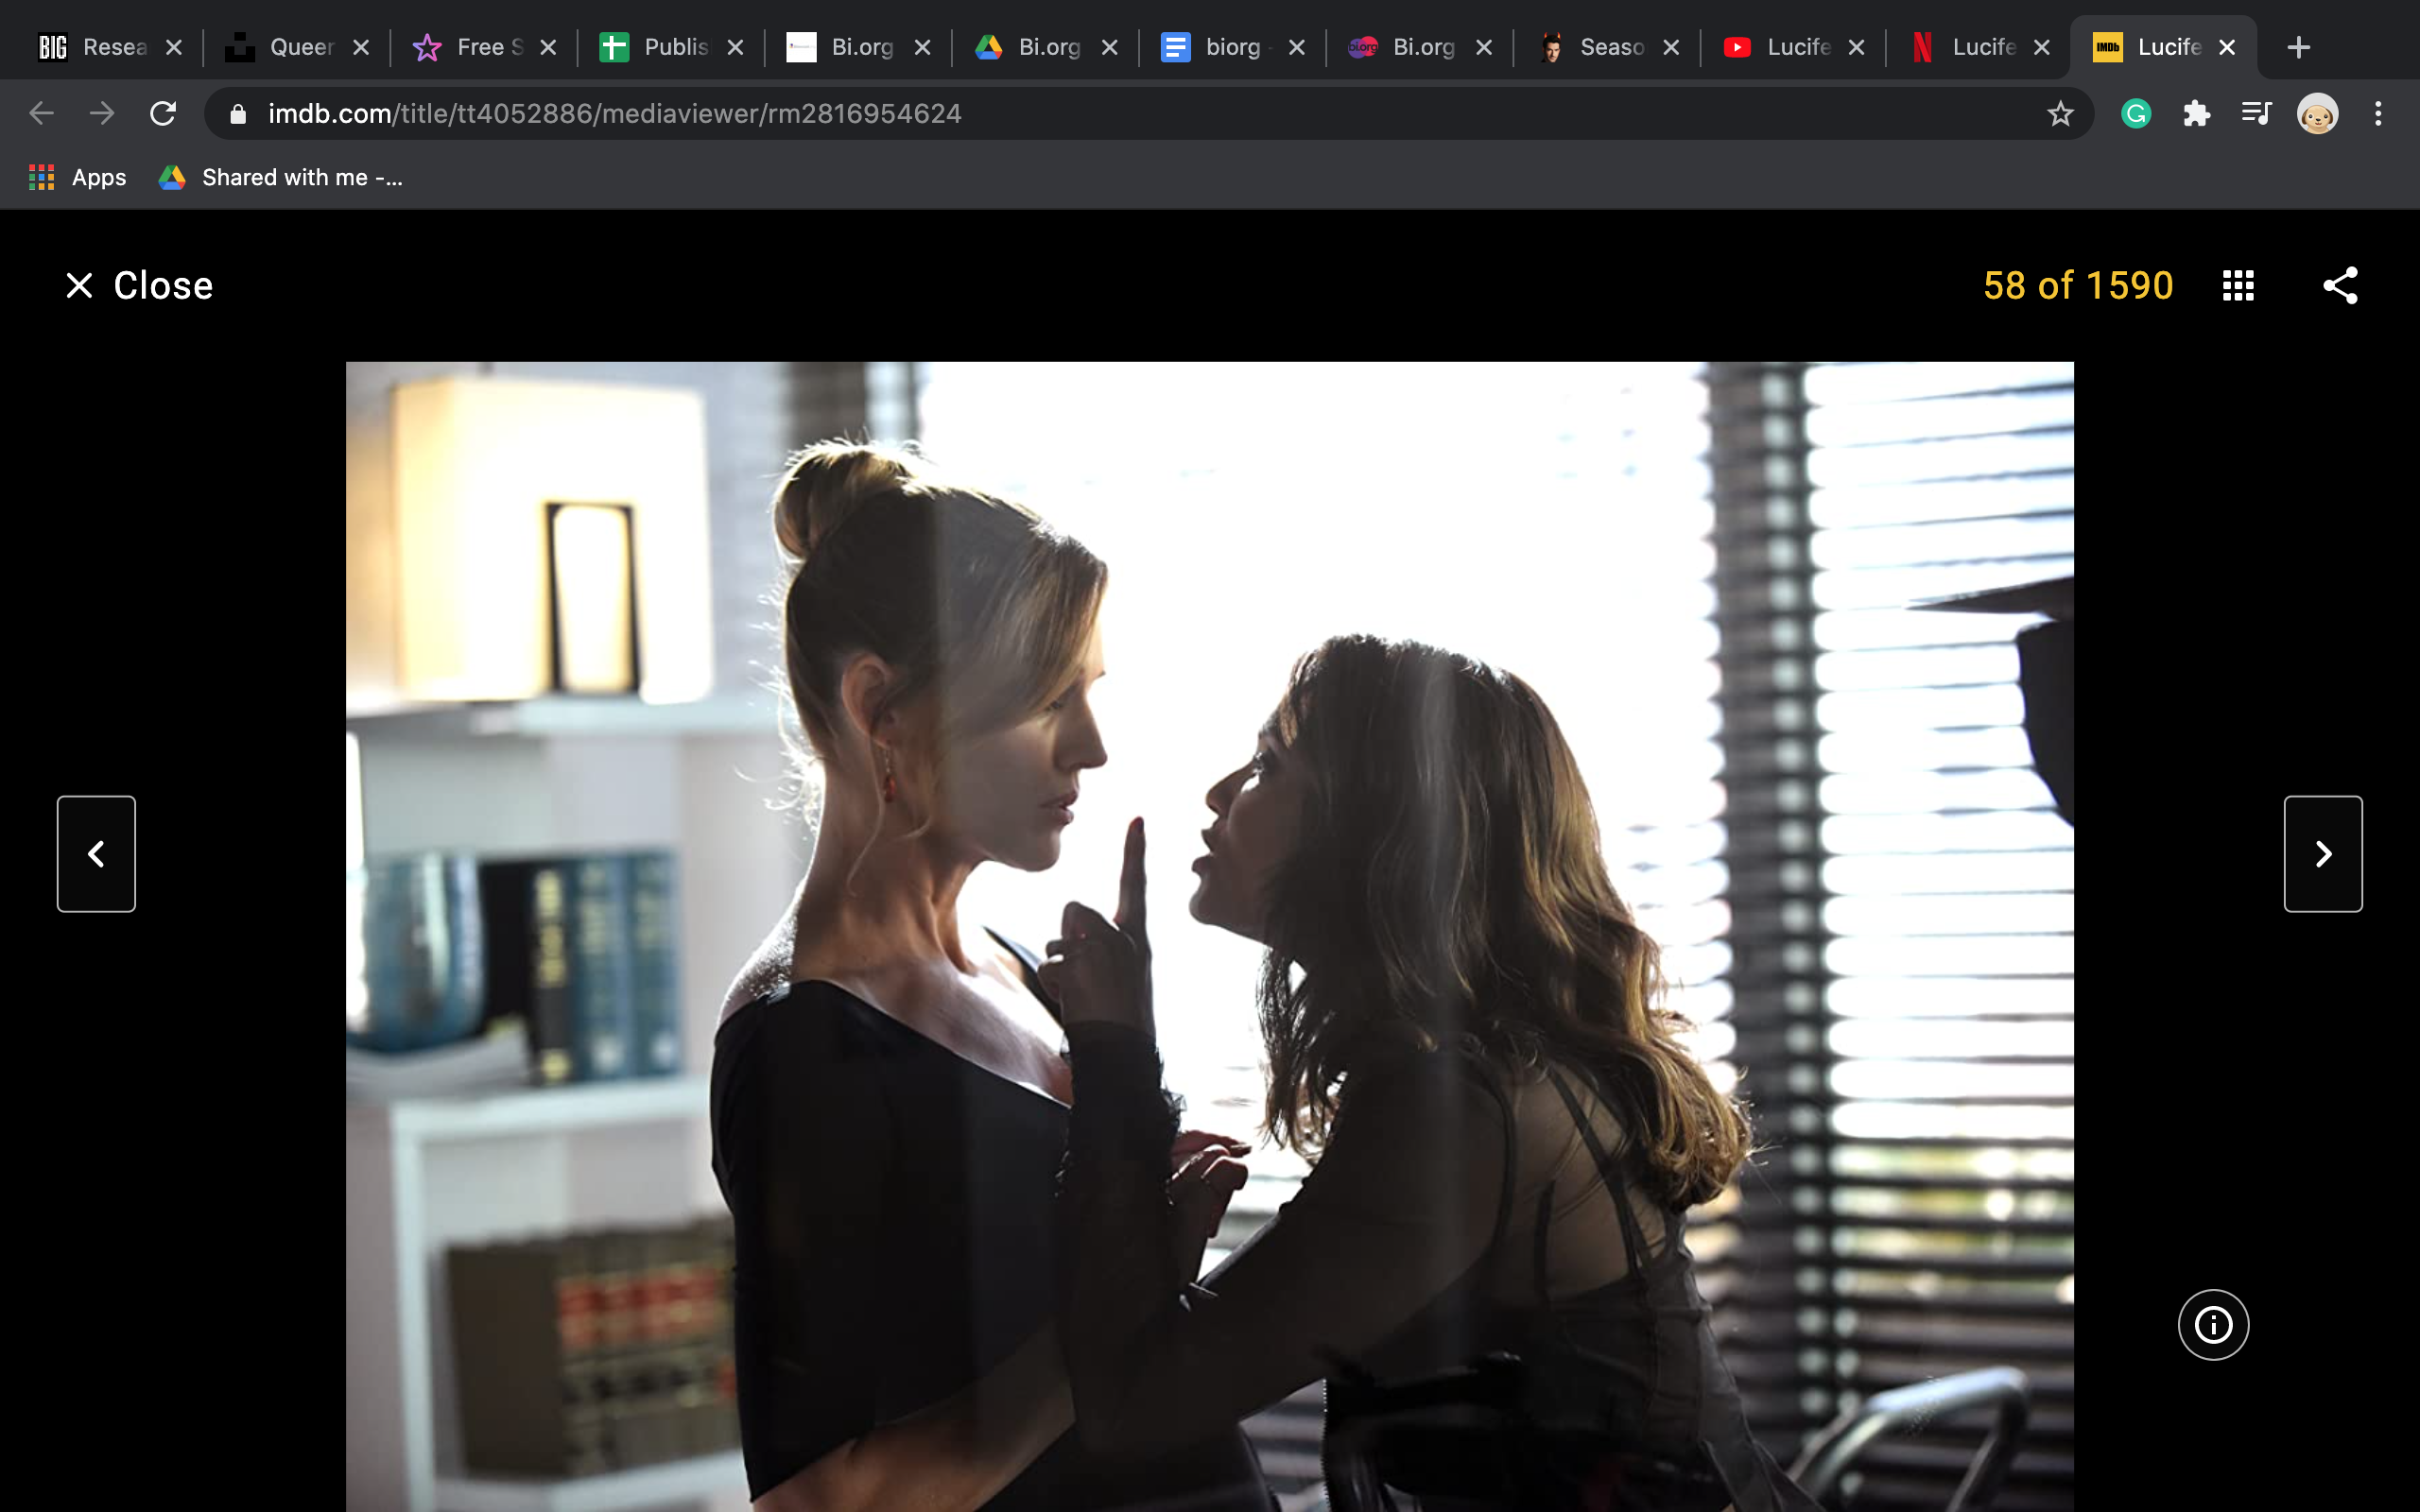Go to the next photo

[x=2322, y=854]
